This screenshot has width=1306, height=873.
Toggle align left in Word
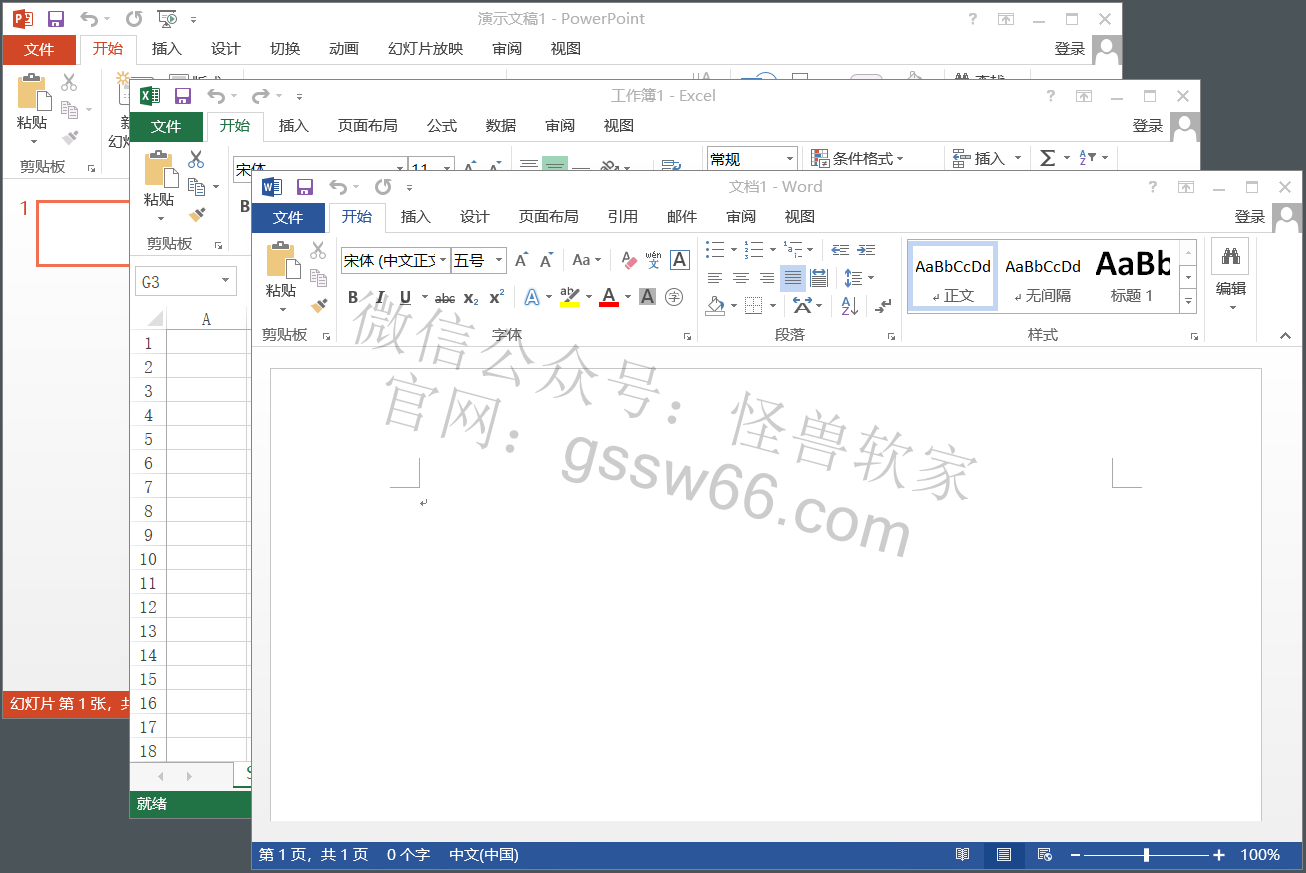coord(714,278)
